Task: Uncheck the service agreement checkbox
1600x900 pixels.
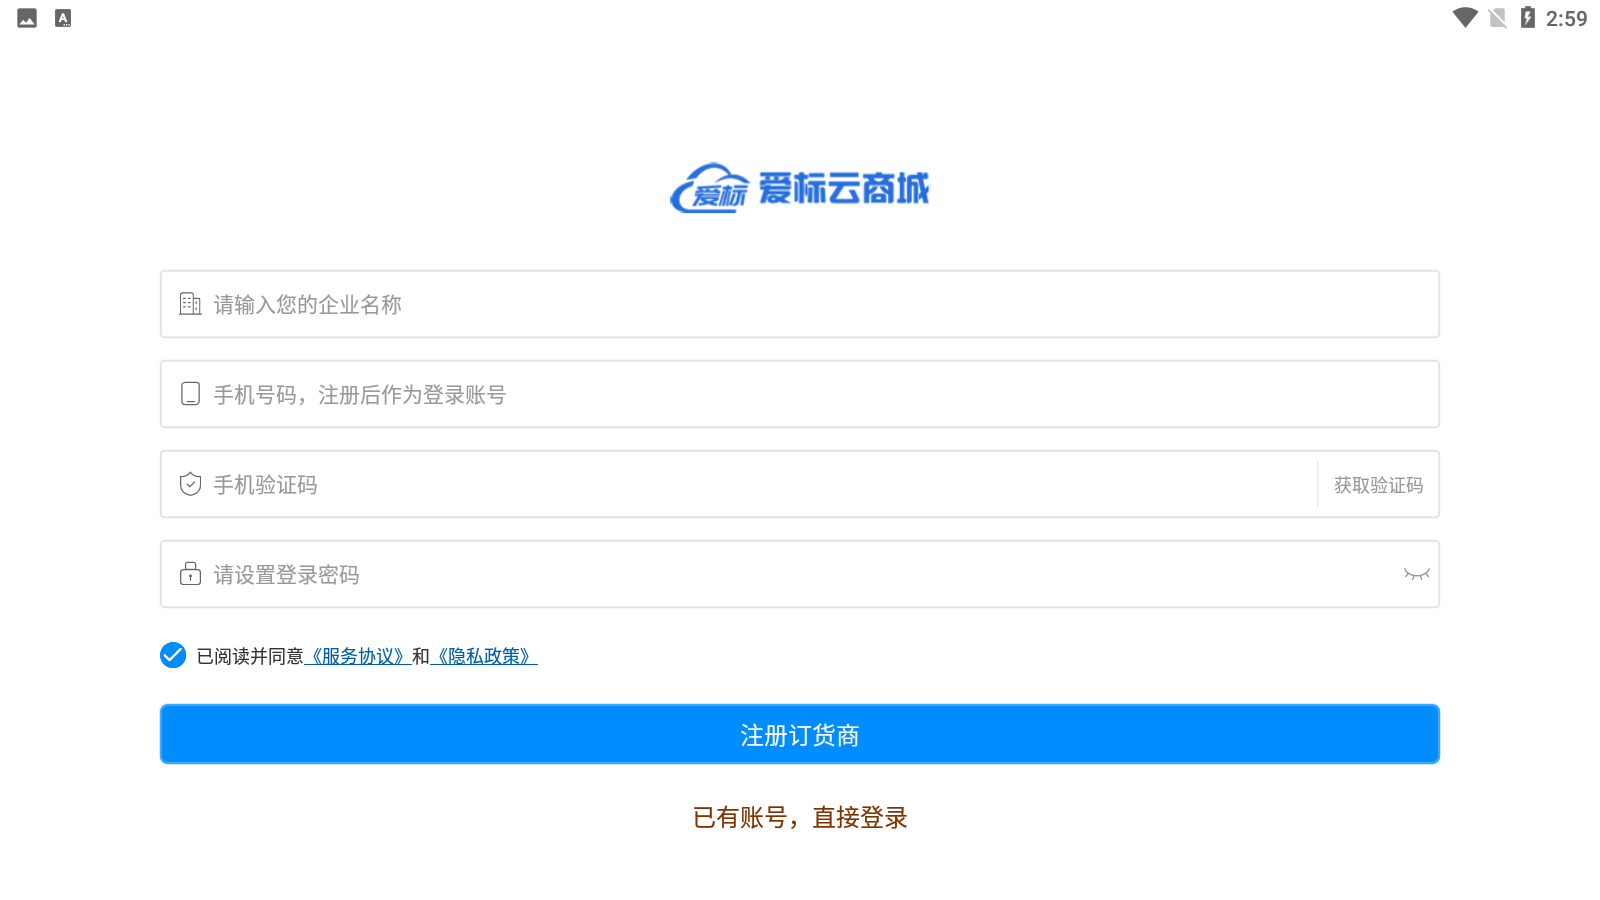Action: [173, 655]
